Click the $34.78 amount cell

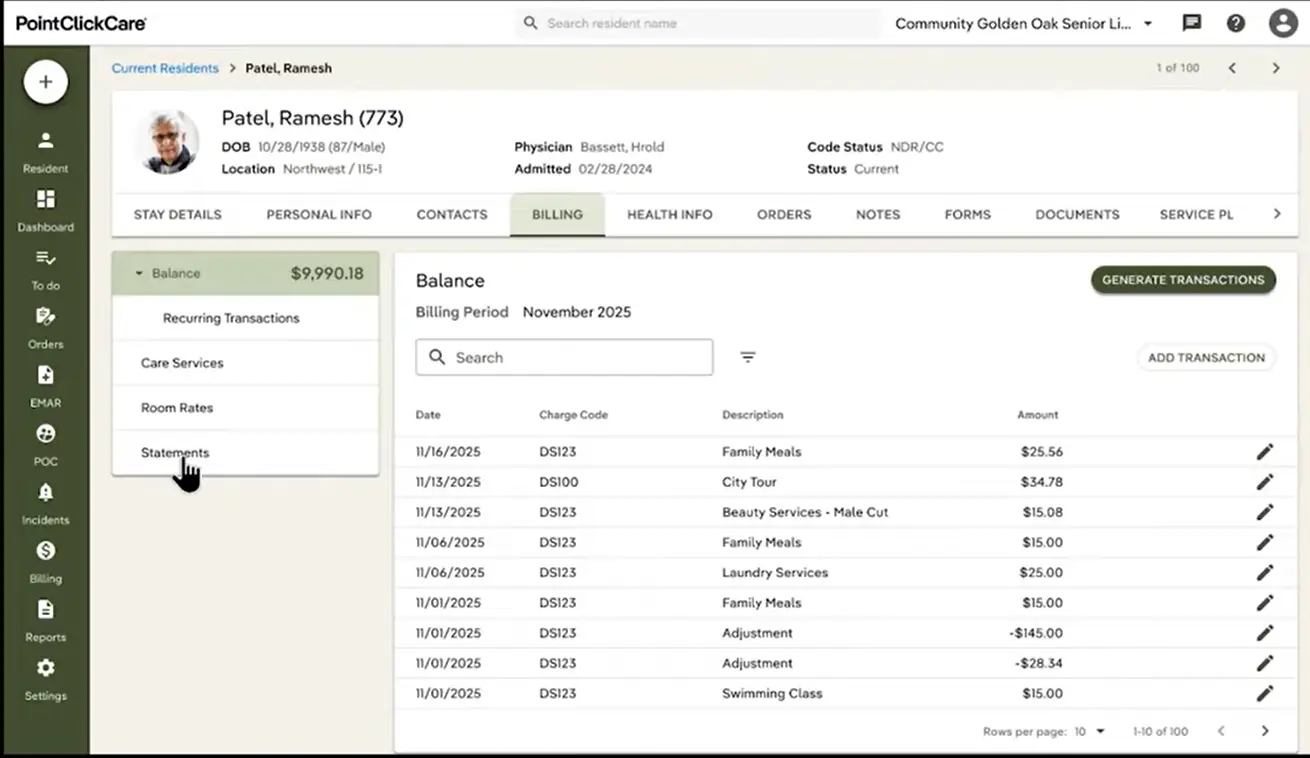tap(1042, 482)
